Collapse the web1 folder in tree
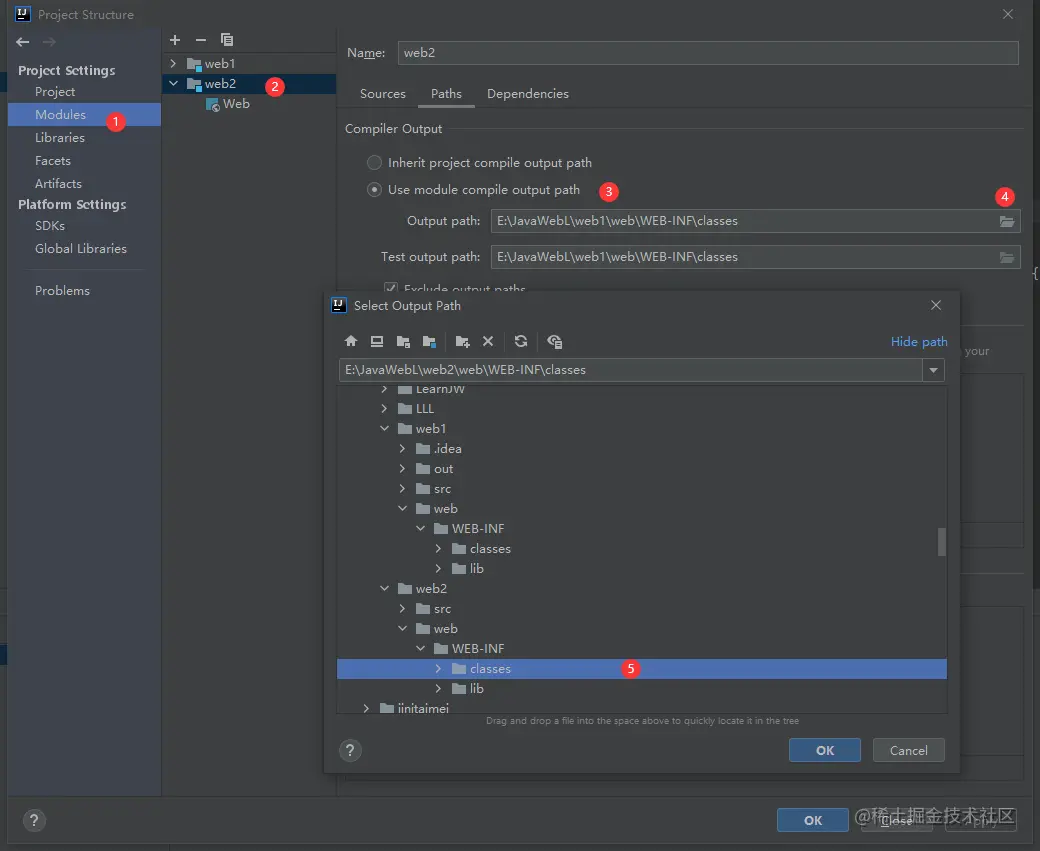Image resolution: width=1040 pixels, height=851 pixels. coord(384,428)
